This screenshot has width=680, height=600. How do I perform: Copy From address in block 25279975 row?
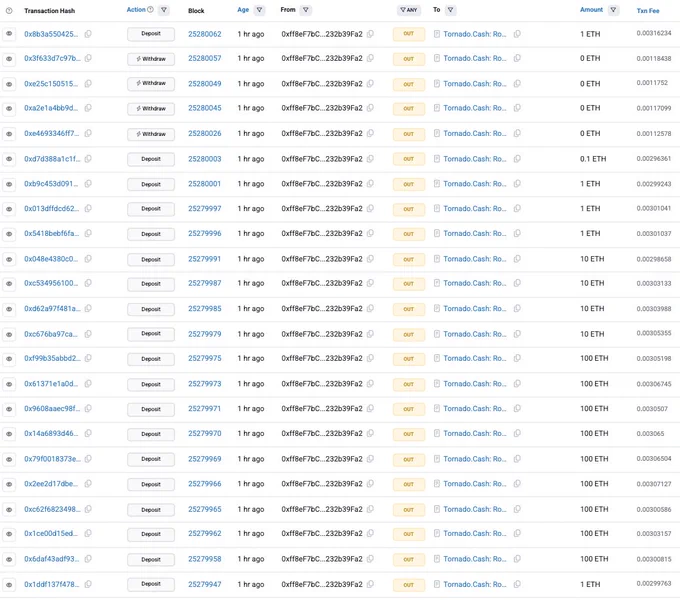[x=370, y=358]
